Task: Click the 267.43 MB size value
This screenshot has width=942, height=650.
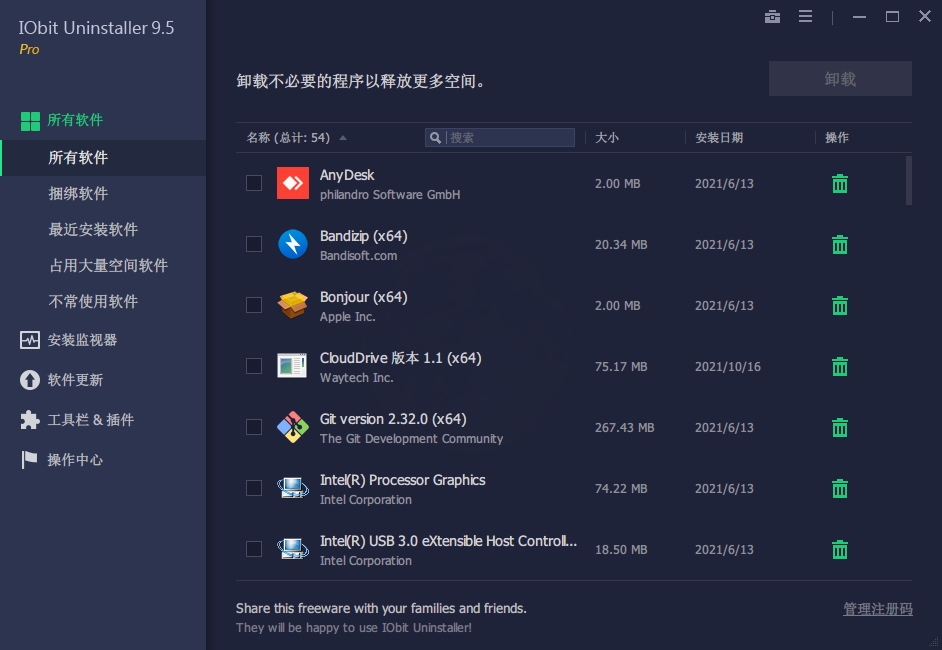Action: point(624,428)
